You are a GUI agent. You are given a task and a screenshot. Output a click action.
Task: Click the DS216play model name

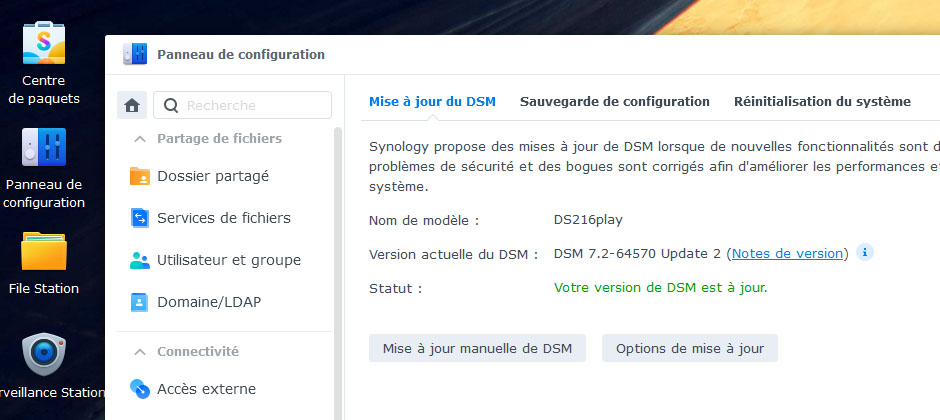tap(588, 220)
